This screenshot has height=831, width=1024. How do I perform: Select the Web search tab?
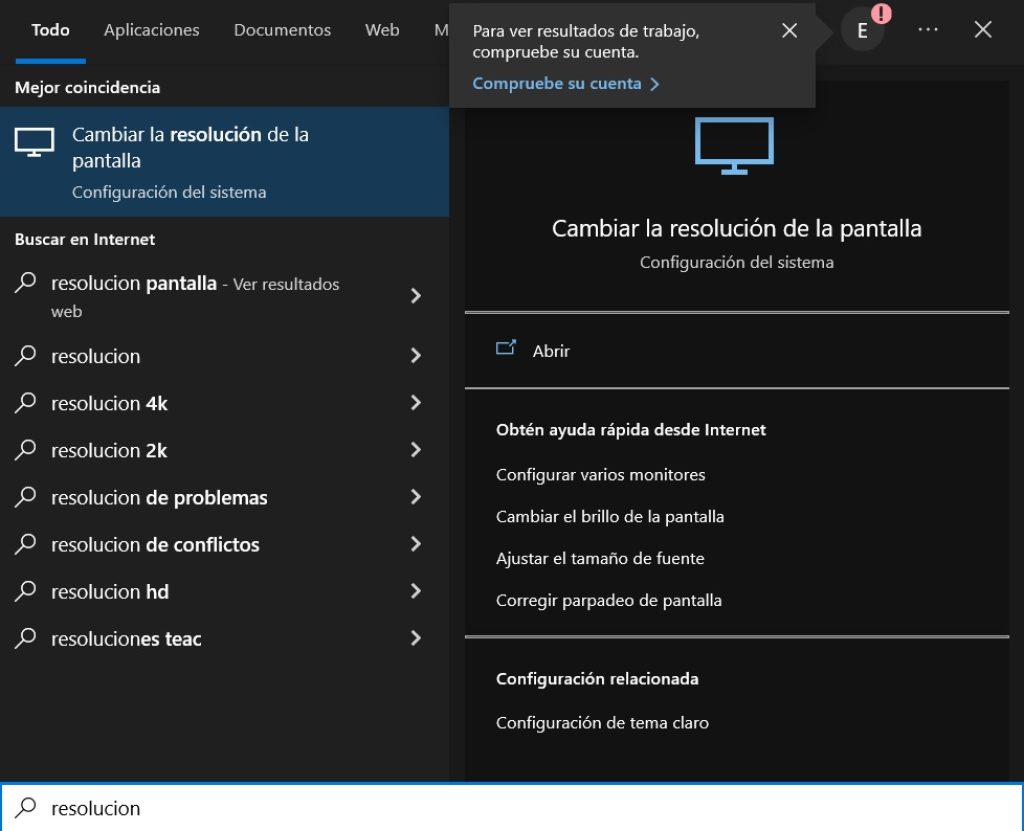(382, 30)
